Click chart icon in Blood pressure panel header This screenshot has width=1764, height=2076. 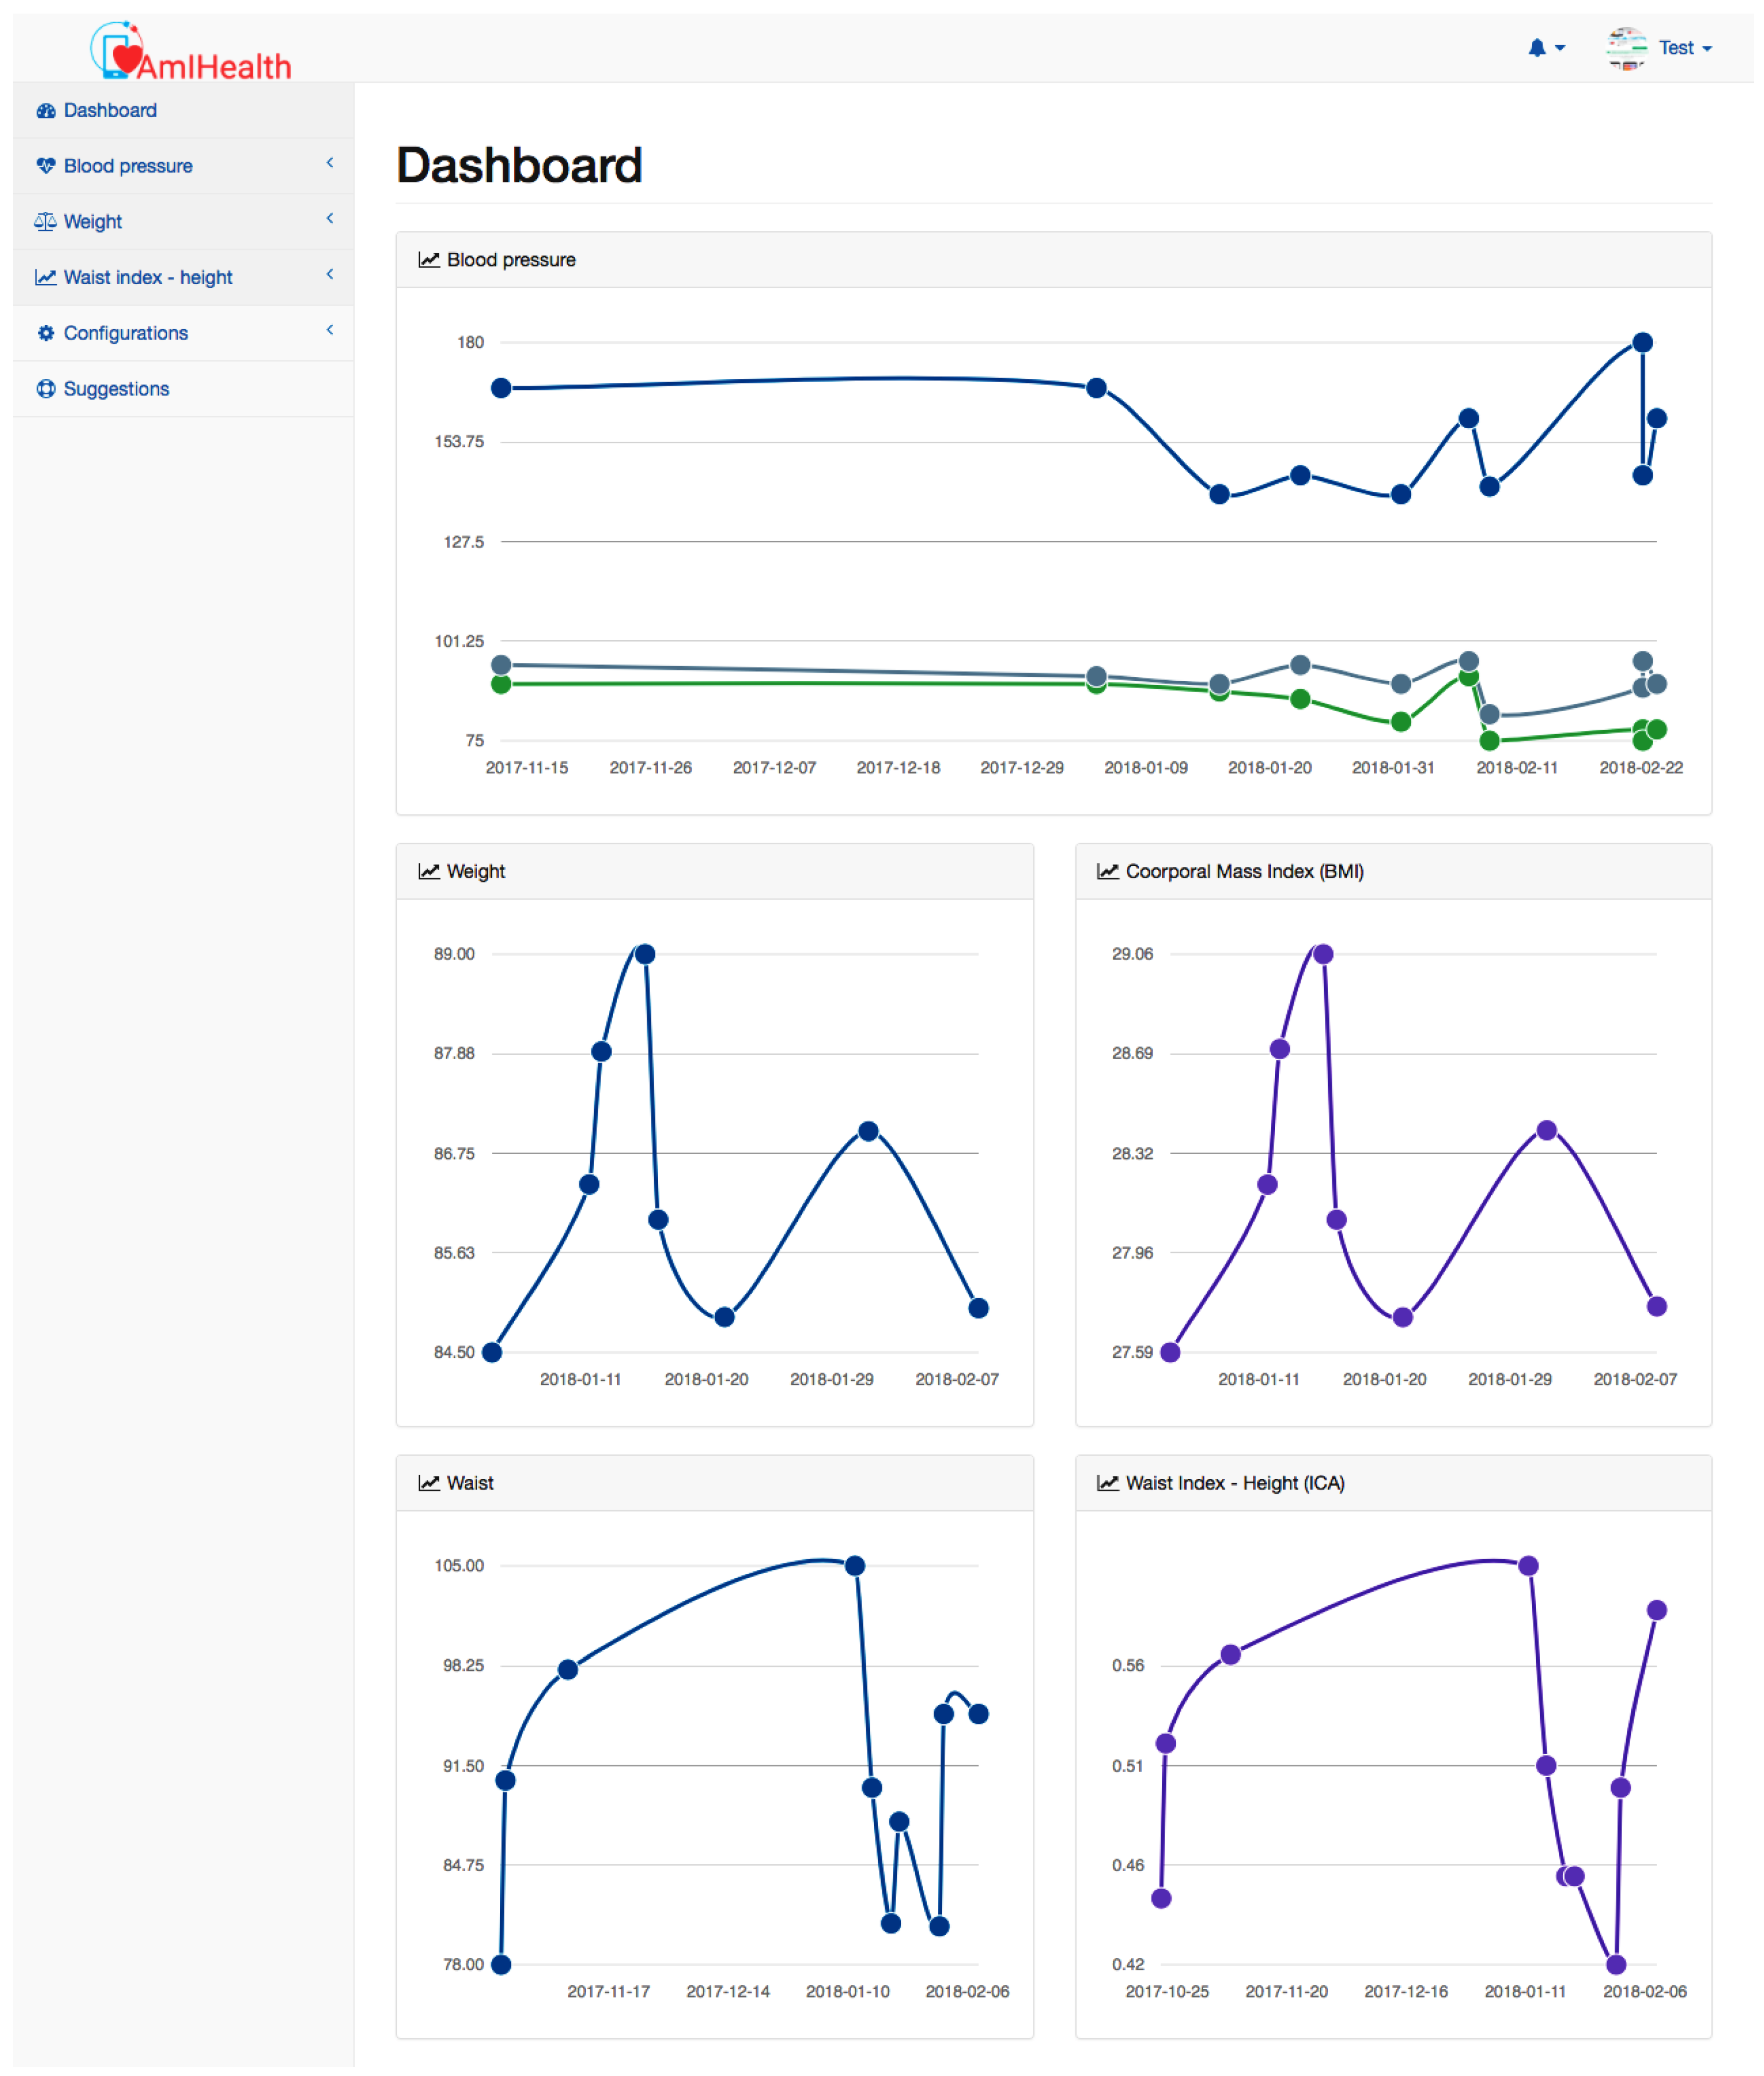coord(429,260)
